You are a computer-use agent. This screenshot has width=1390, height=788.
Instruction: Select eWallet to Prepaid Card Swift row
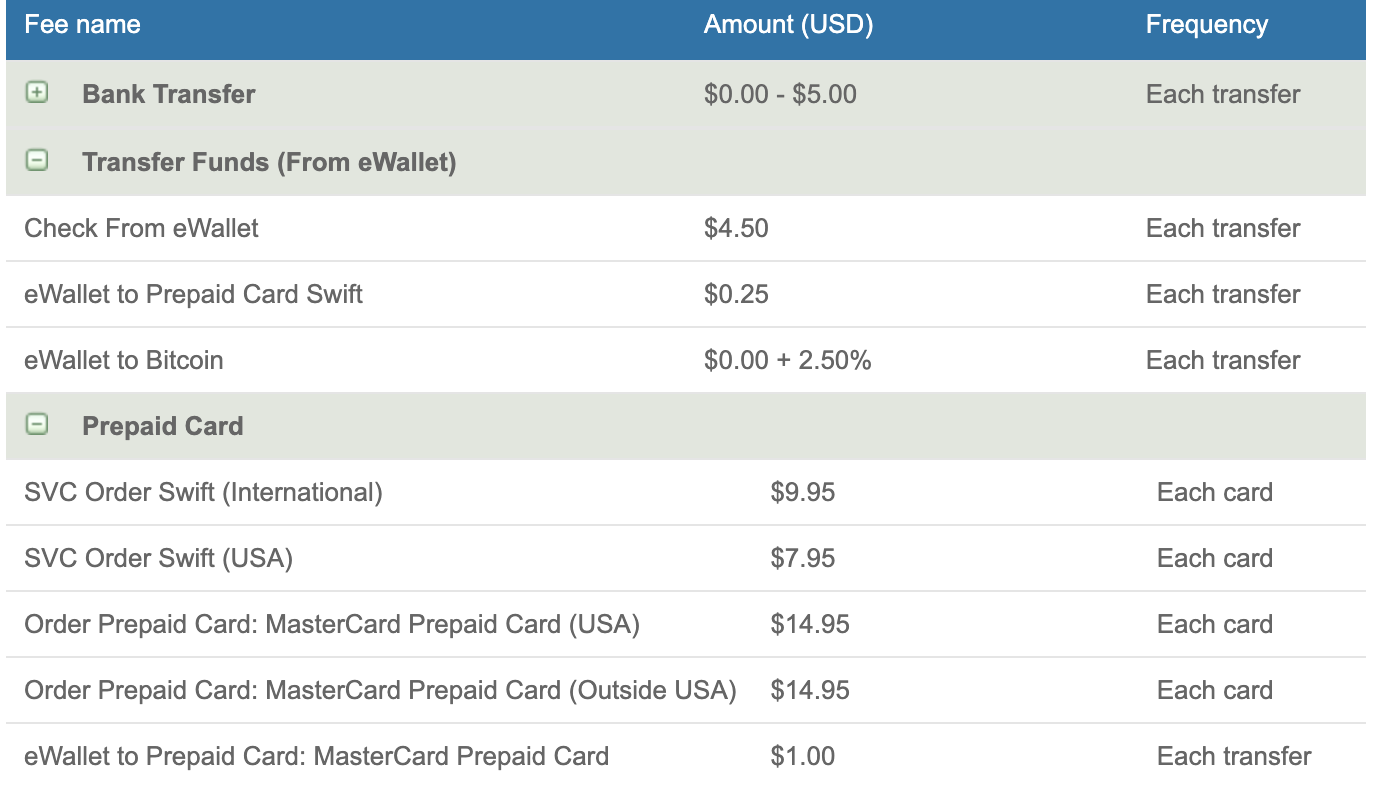[x=193, y=294]
